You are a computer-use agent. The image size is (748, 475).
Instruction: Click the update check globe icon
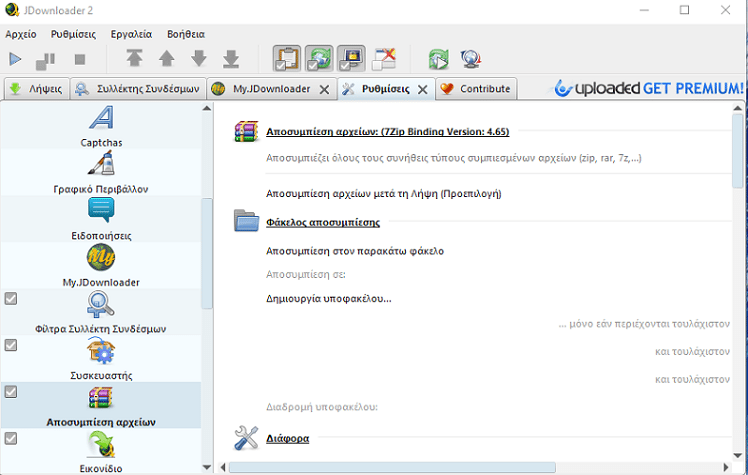coord(471,59)
